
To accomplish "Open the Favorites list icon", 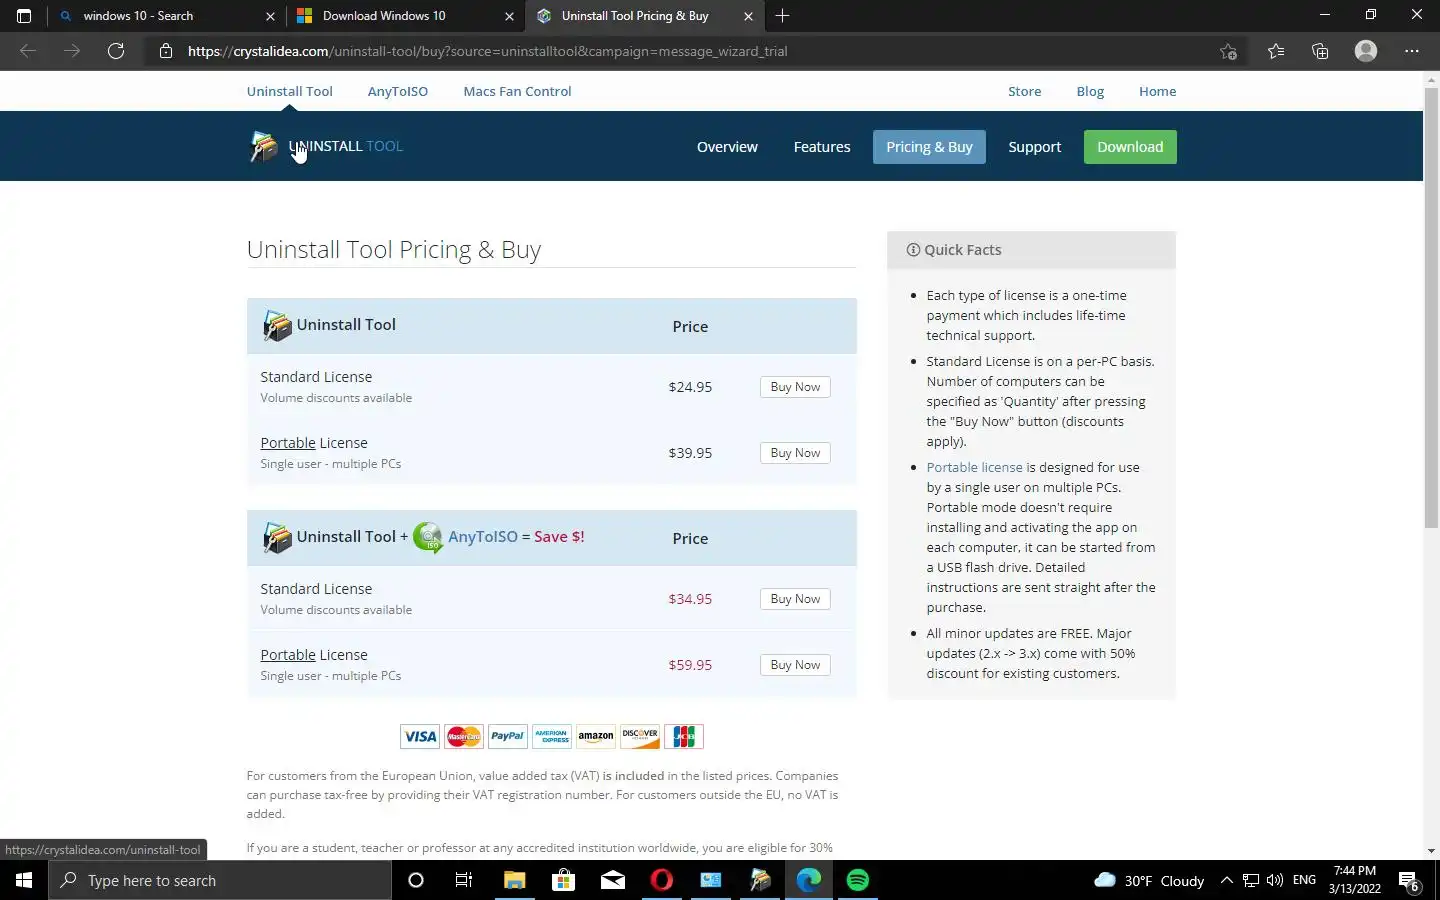I will (1276, 51).
